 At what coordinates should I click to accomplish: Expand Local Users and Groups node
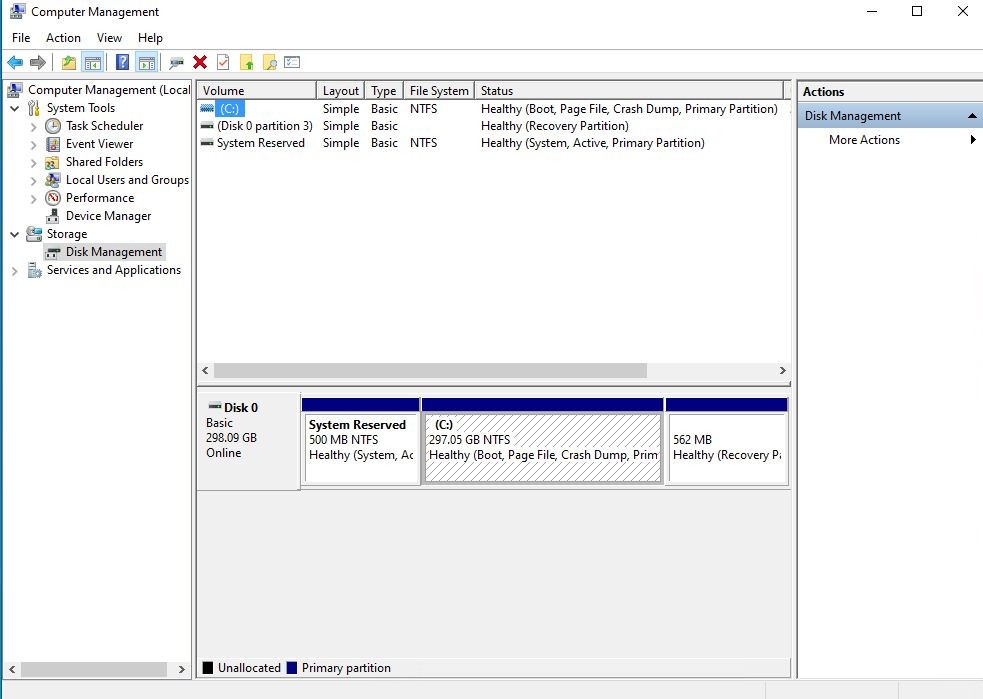click(x=33, y=181)
